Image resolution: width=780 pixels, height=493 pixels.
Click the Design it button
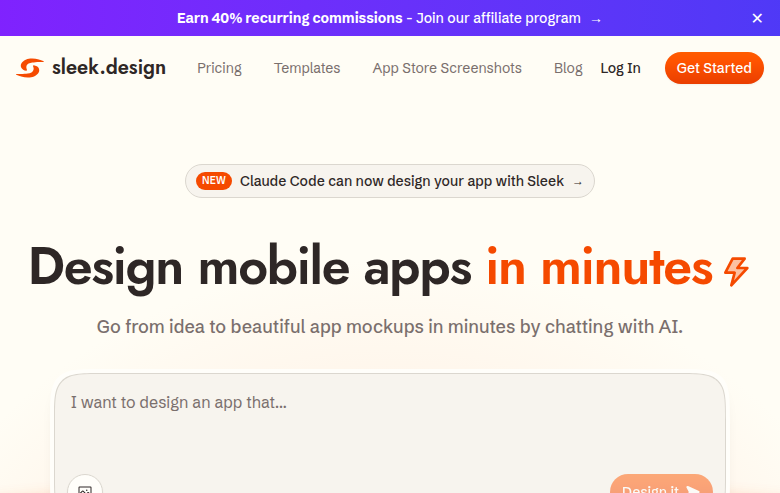661,485
